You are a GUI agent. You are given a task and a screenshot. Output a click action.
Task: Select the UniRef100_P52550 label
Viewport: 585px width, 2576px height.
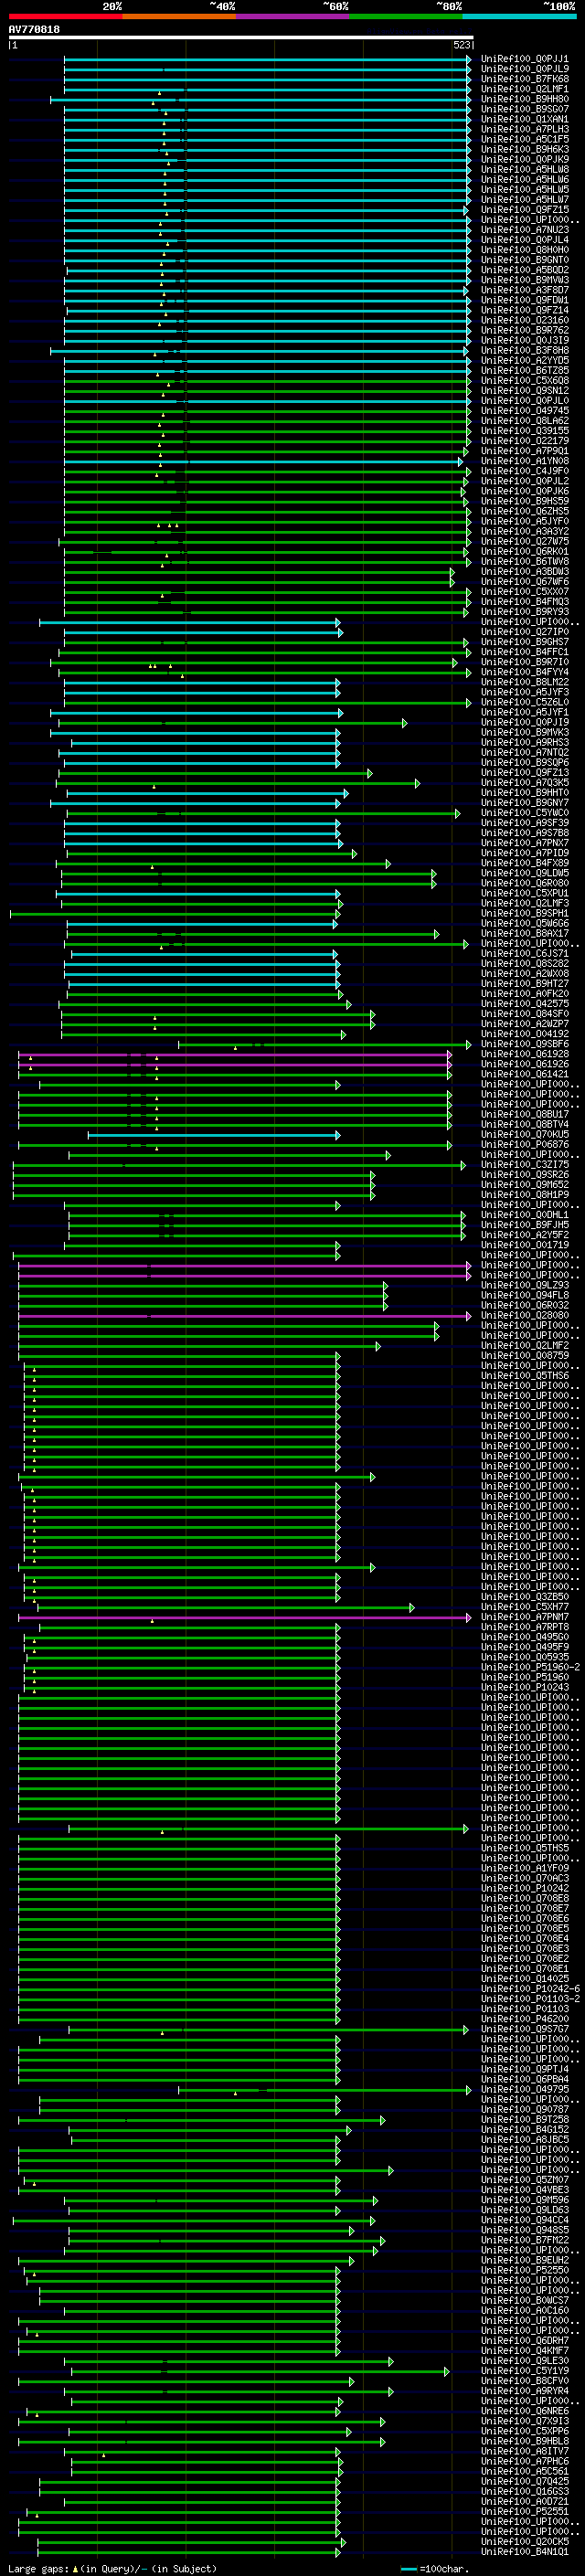524,2270
